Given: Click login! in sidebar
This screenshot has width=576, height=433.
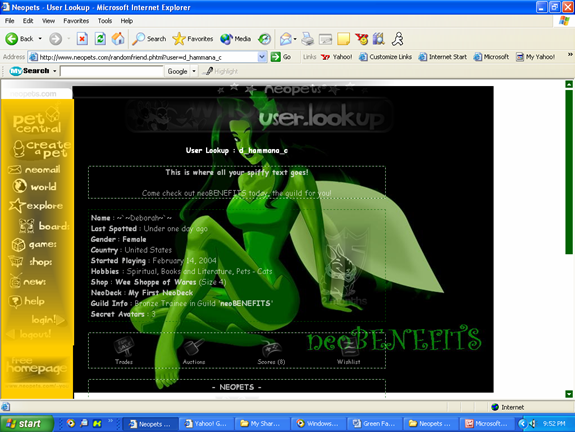Looking at the screenshot, I should pyautogui.click(x=48, y=320).
